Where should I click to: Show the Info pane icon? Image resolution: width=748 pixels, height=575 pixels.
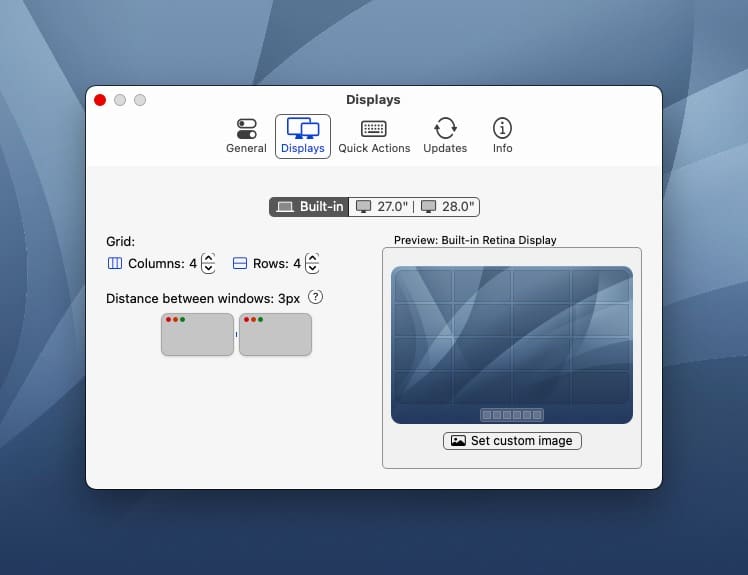(x=502, y=136)
